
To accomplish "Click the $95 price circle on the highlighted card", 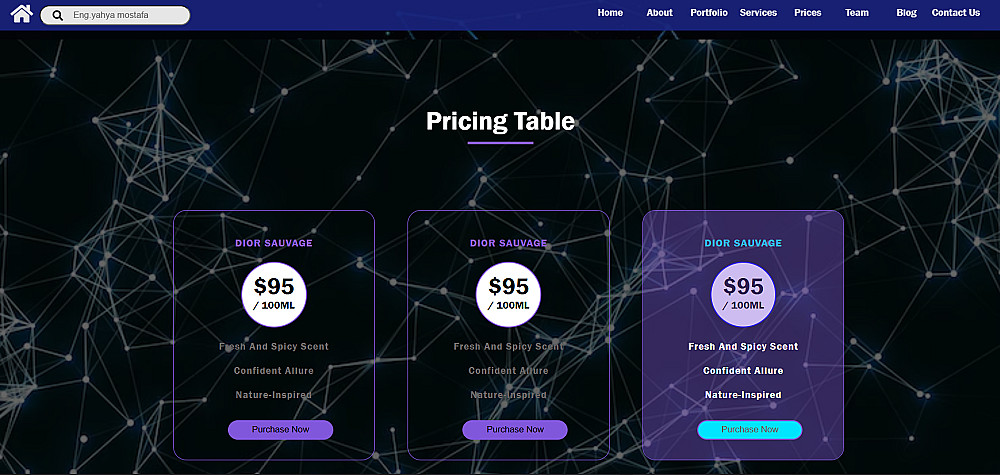I will click(x=743, y=294).
